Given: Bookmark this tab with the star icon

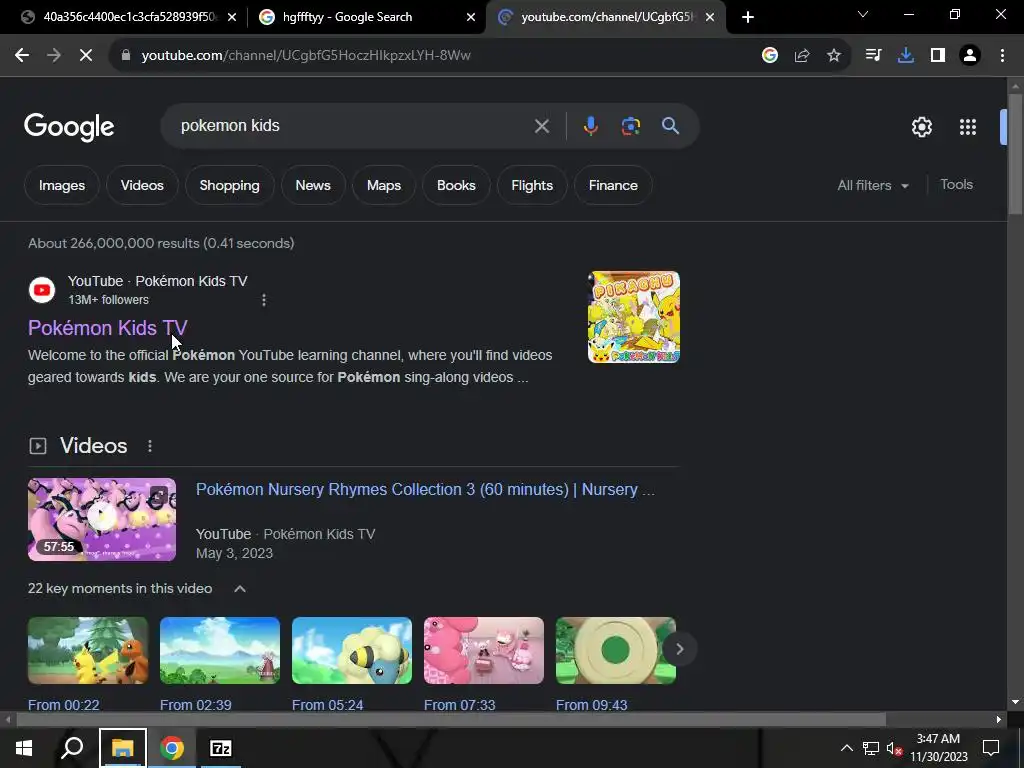Looking at the screenshot, I should 834,56.
